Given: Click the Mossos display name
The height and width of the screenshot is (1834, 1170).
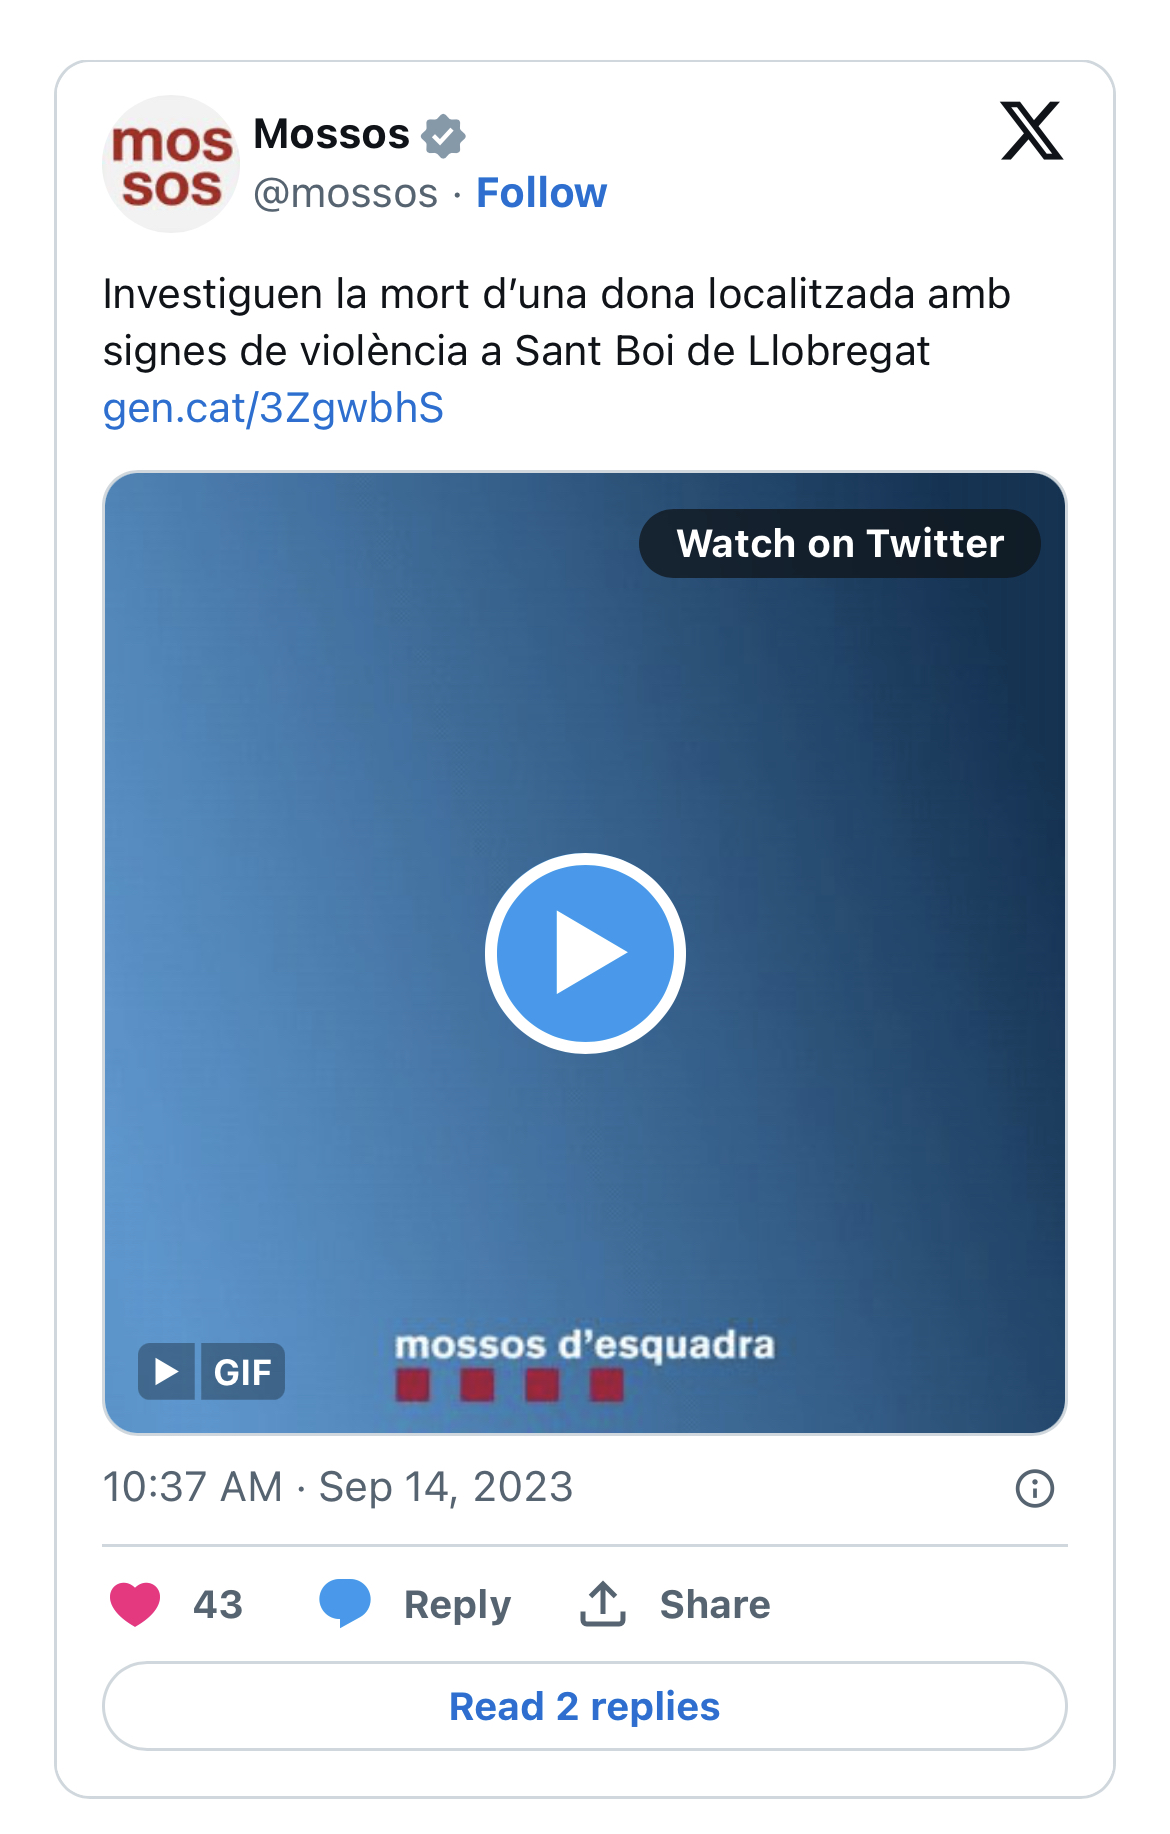Looking at the screenshot, I should click(x=331, y=134).
